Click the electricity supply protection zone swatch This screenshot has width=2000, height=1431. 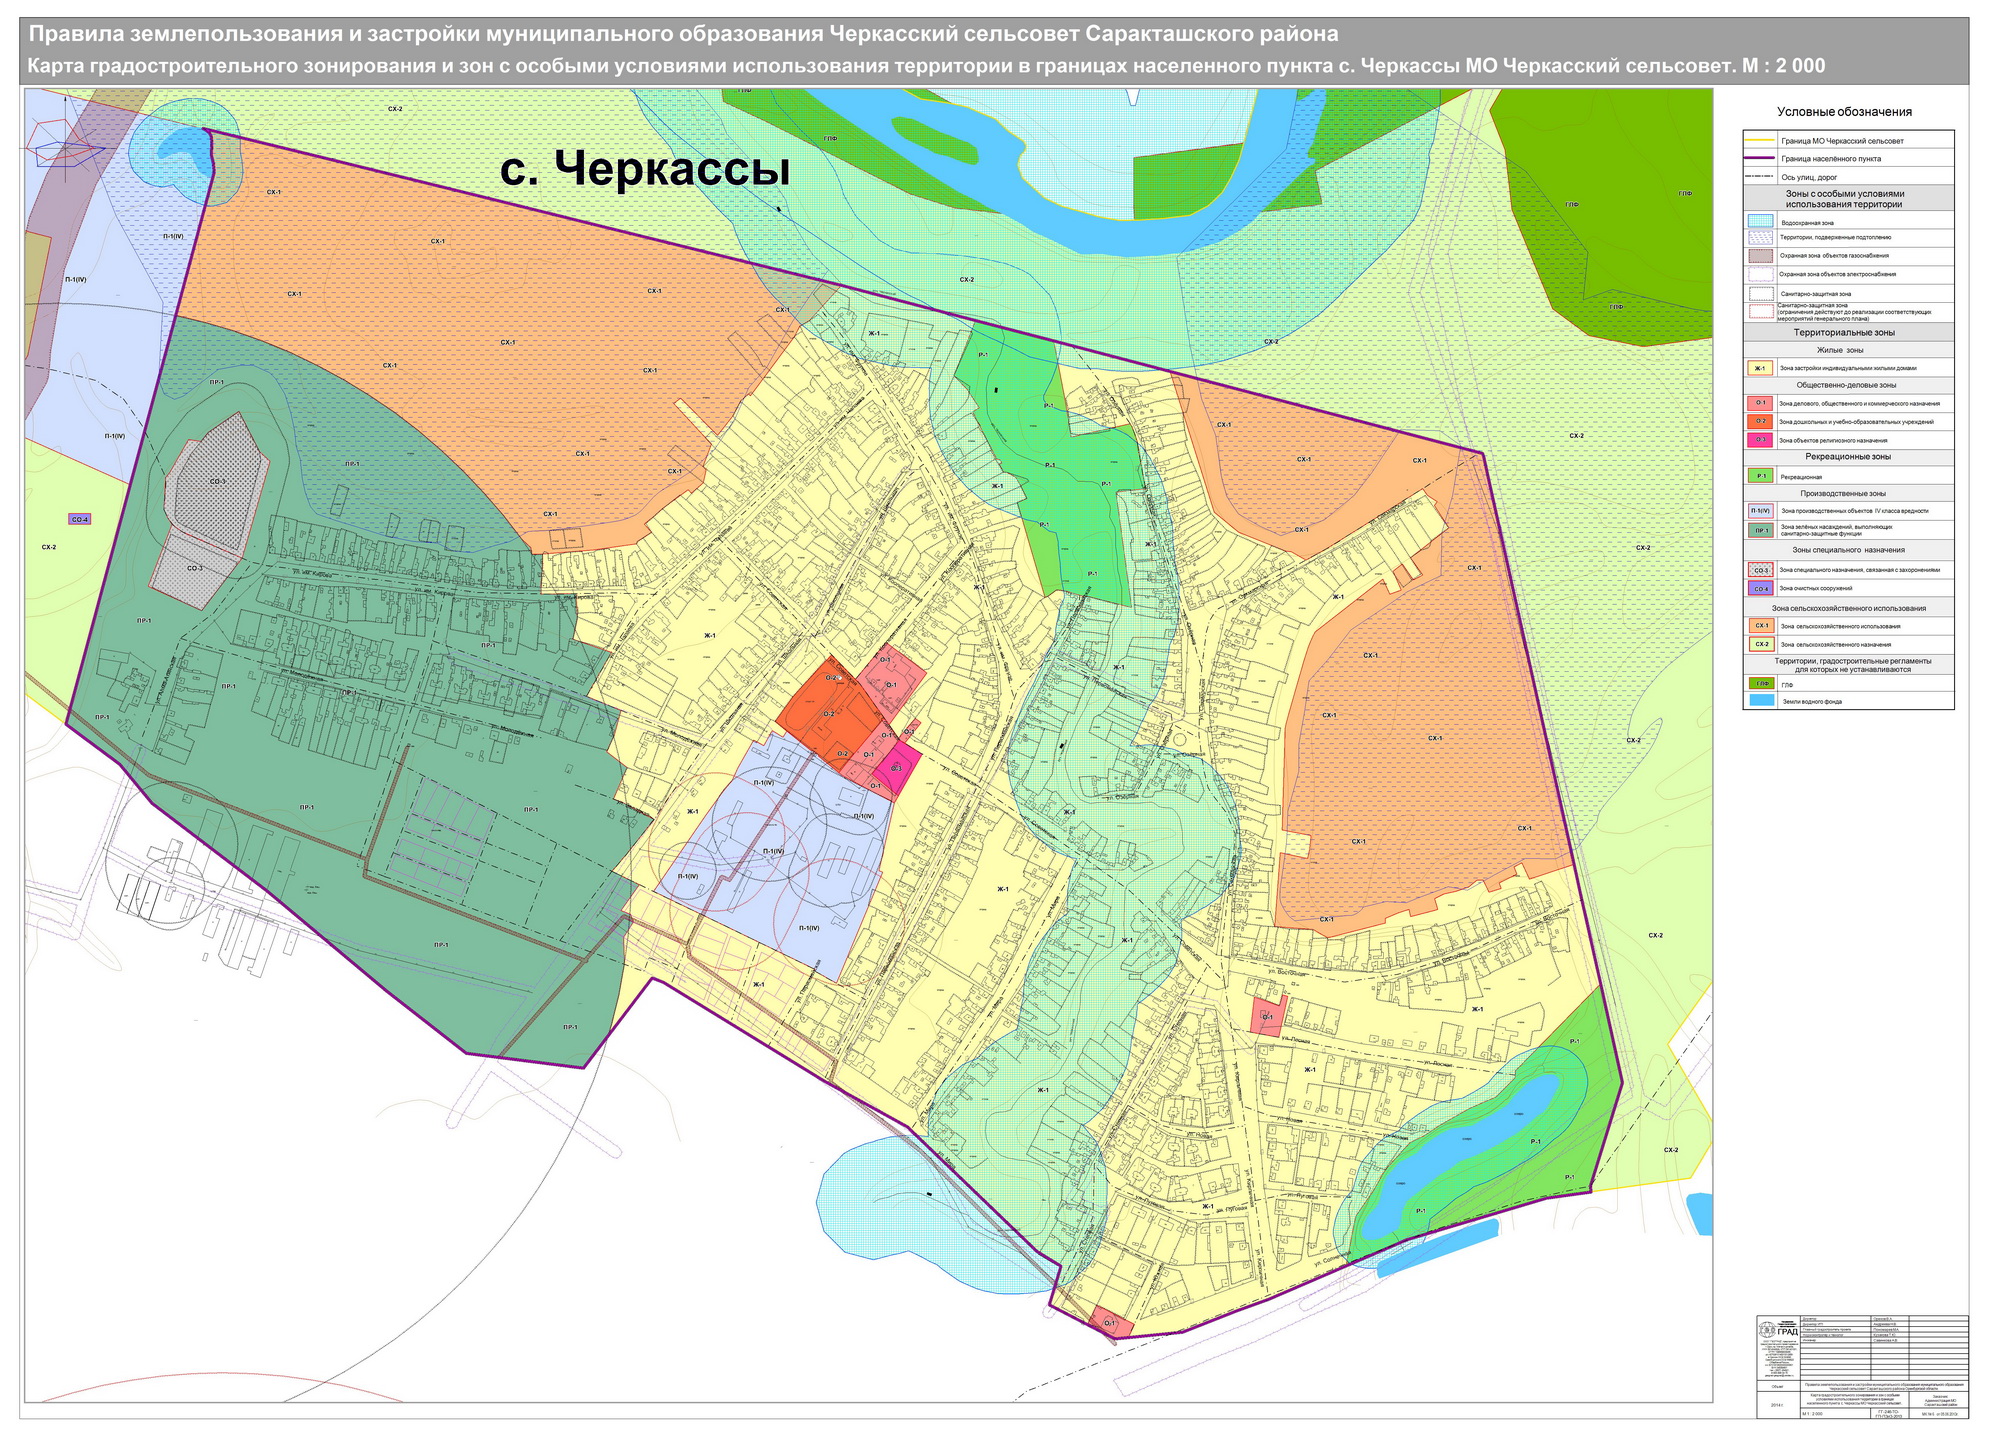[x=1760, y=275]
